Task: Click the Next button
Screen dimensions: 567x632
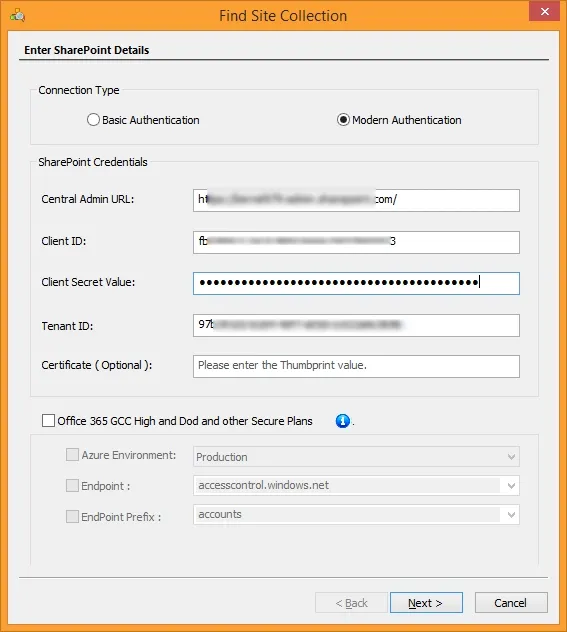Action: click(x=426, y=603)
